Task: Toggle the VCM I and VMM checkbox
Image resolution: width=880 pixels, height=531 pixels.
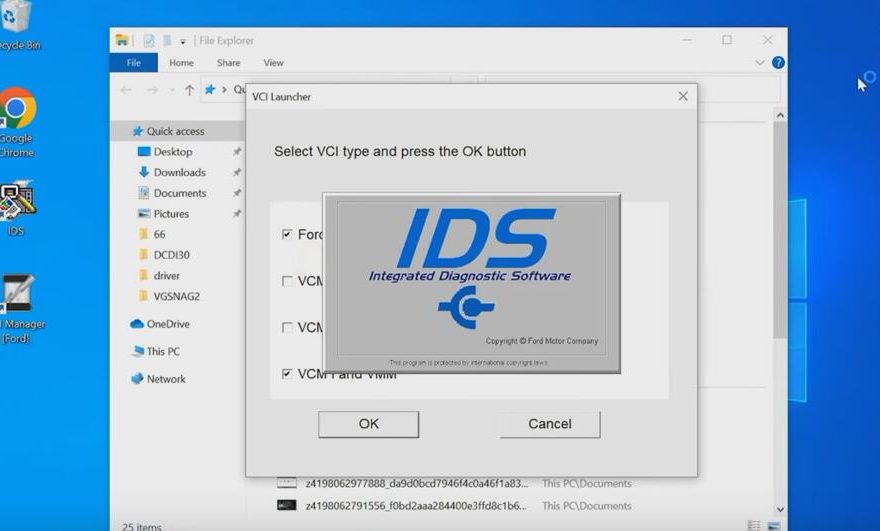Action: [x=287, y=374]
